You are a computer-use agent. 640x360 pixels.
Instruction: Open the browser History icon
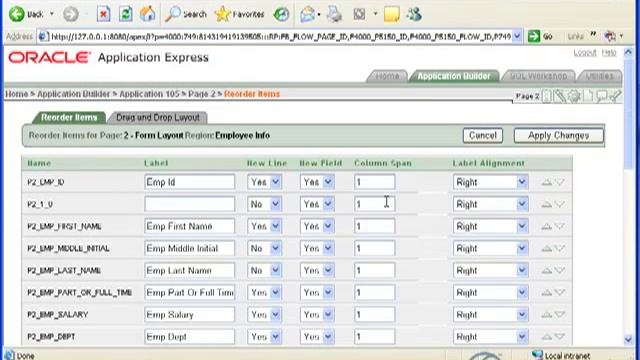click(281, 14)
